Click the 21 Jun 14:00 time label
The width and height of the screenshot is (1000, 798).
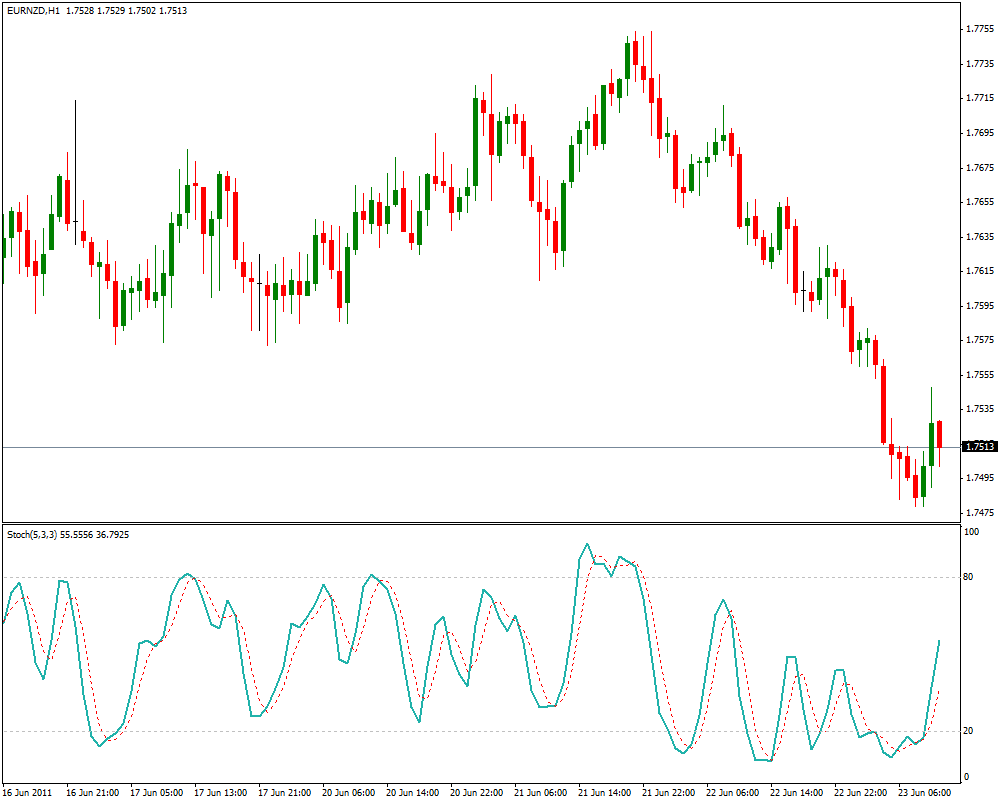click(605, 792)
